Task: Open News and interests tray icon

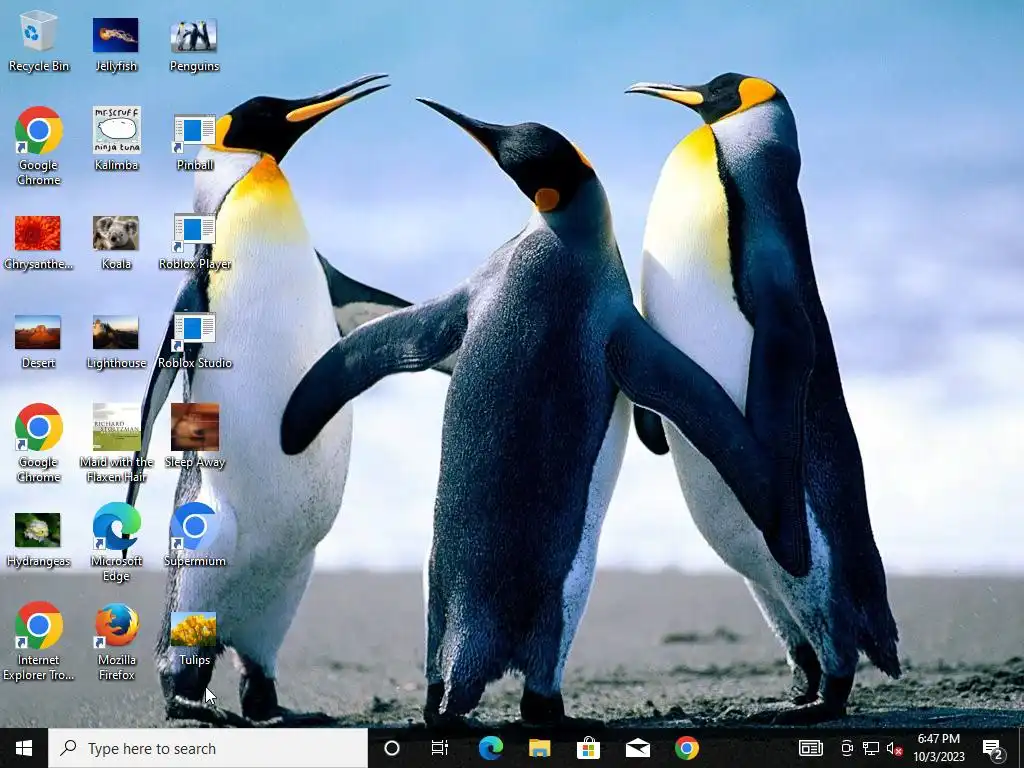Action: click(810, 748)
